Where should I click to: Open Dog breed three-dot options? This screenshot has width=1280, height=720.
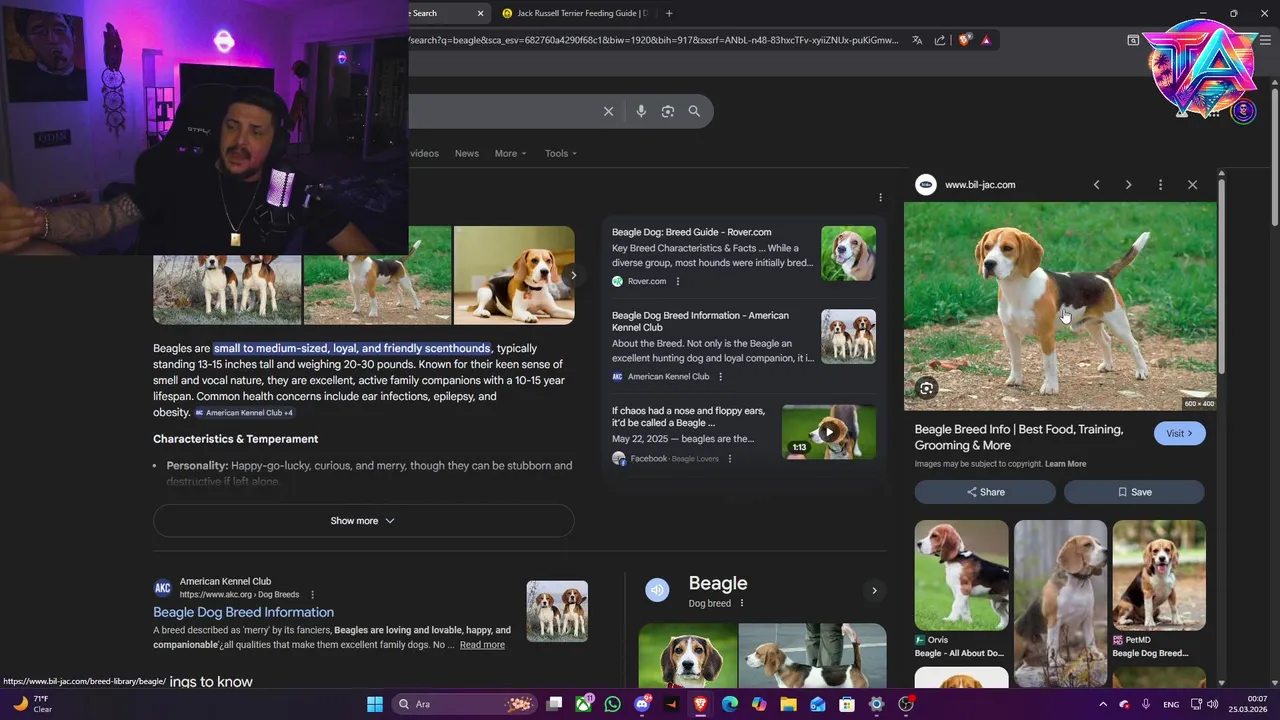(741, 604)
